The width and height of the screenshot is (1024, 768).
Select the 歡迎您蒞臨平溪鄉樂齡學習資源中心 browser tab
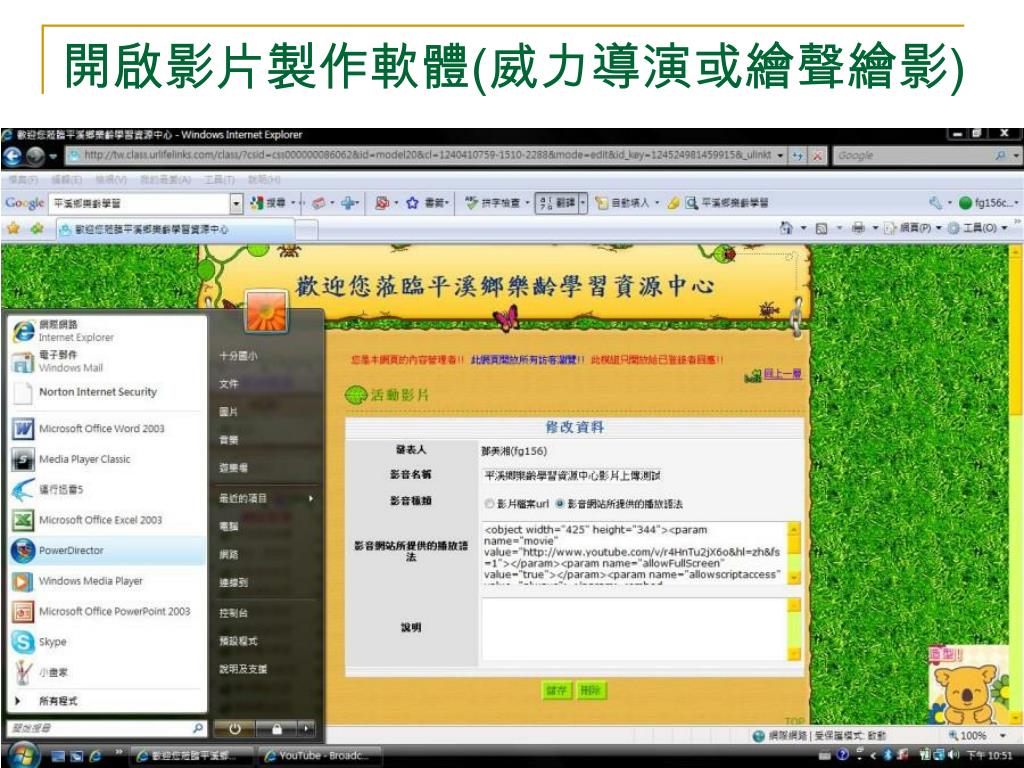point(175,229)
